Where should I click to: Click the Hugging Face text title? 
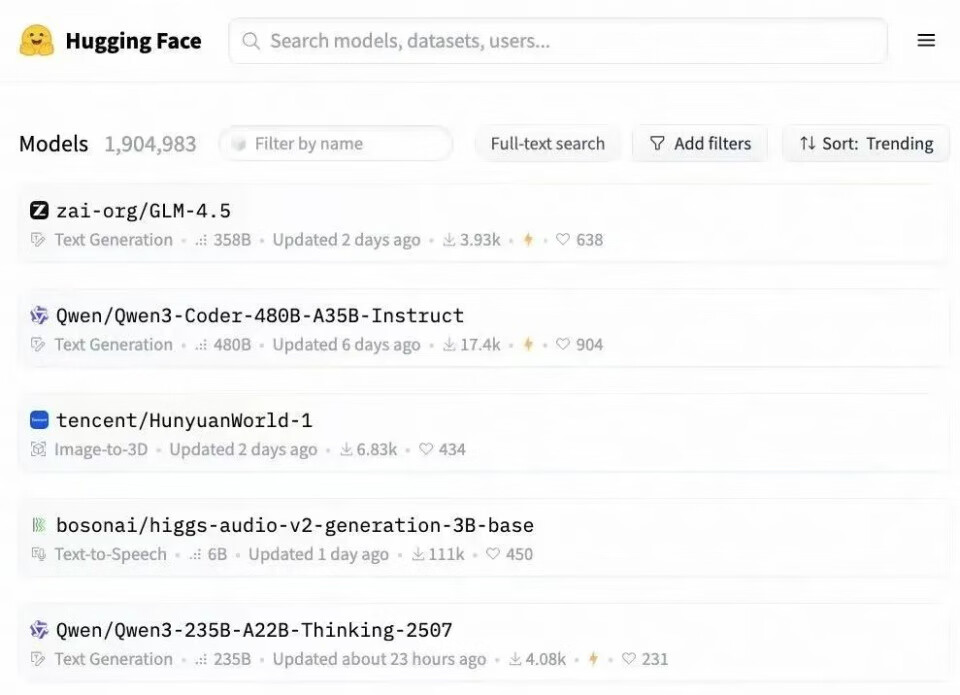[x=133, y=41]
